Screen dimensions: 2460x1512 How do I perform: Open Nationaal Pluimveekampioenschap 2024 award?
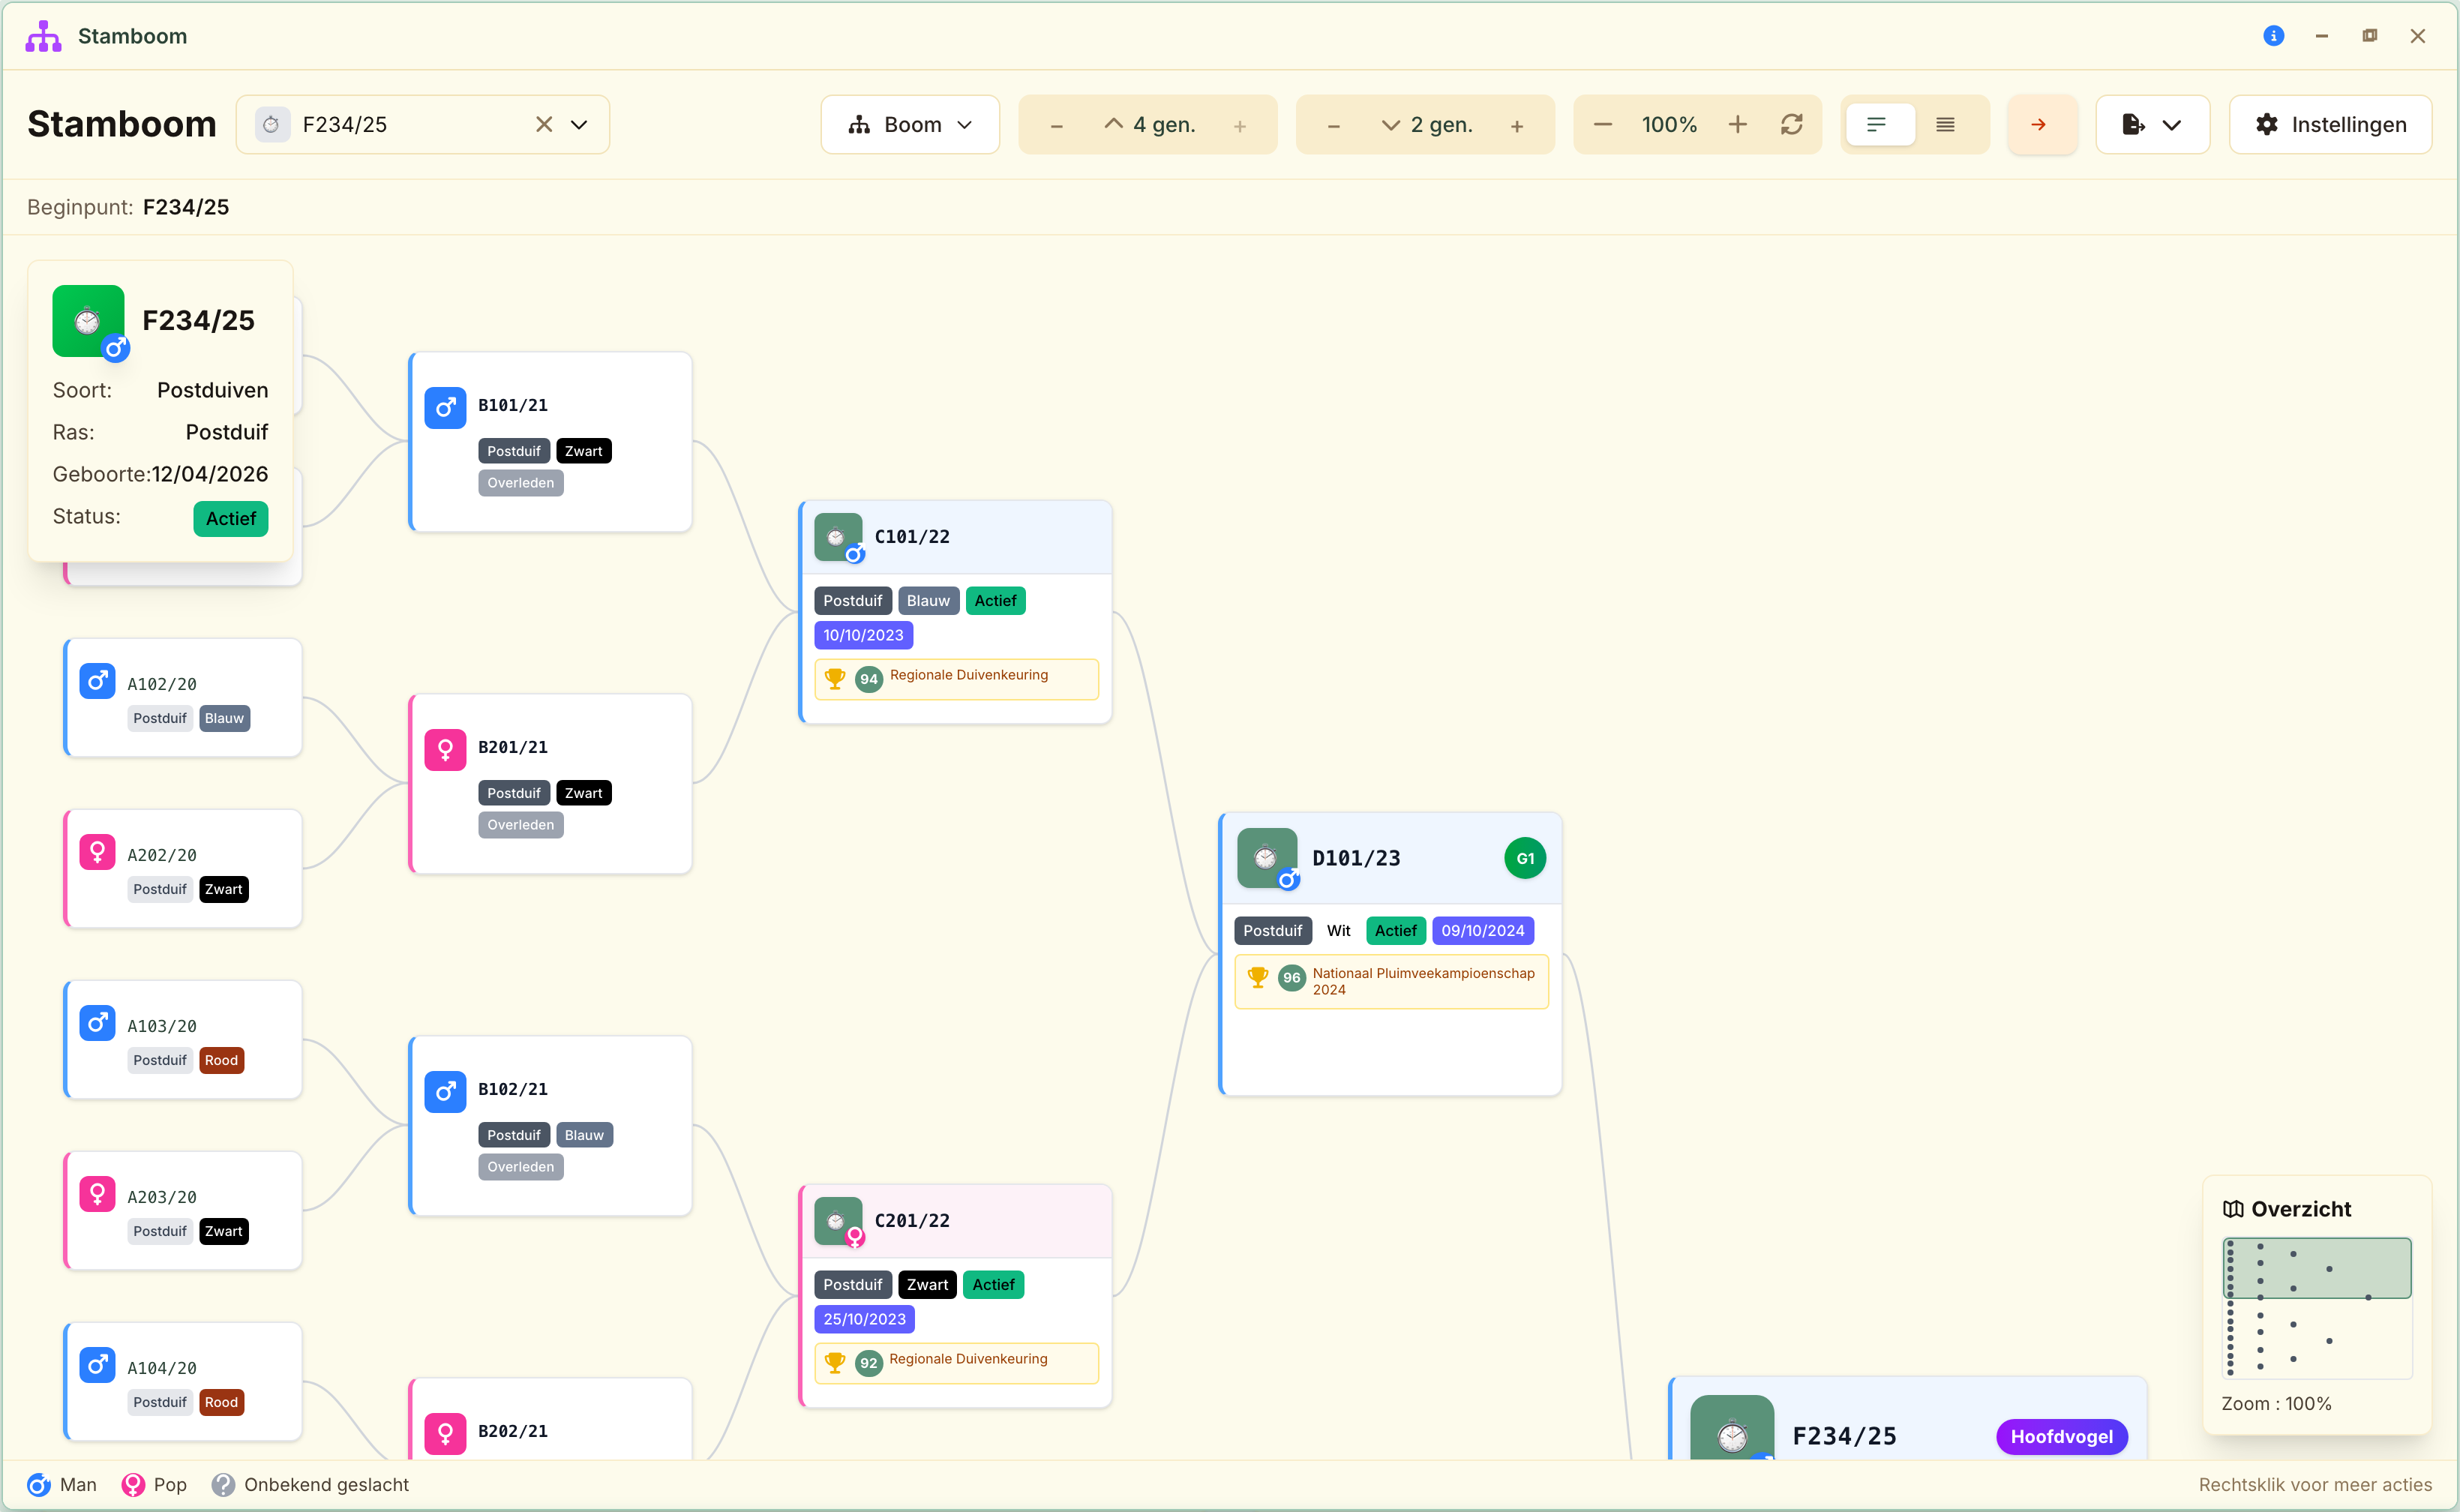point(1391,982)
